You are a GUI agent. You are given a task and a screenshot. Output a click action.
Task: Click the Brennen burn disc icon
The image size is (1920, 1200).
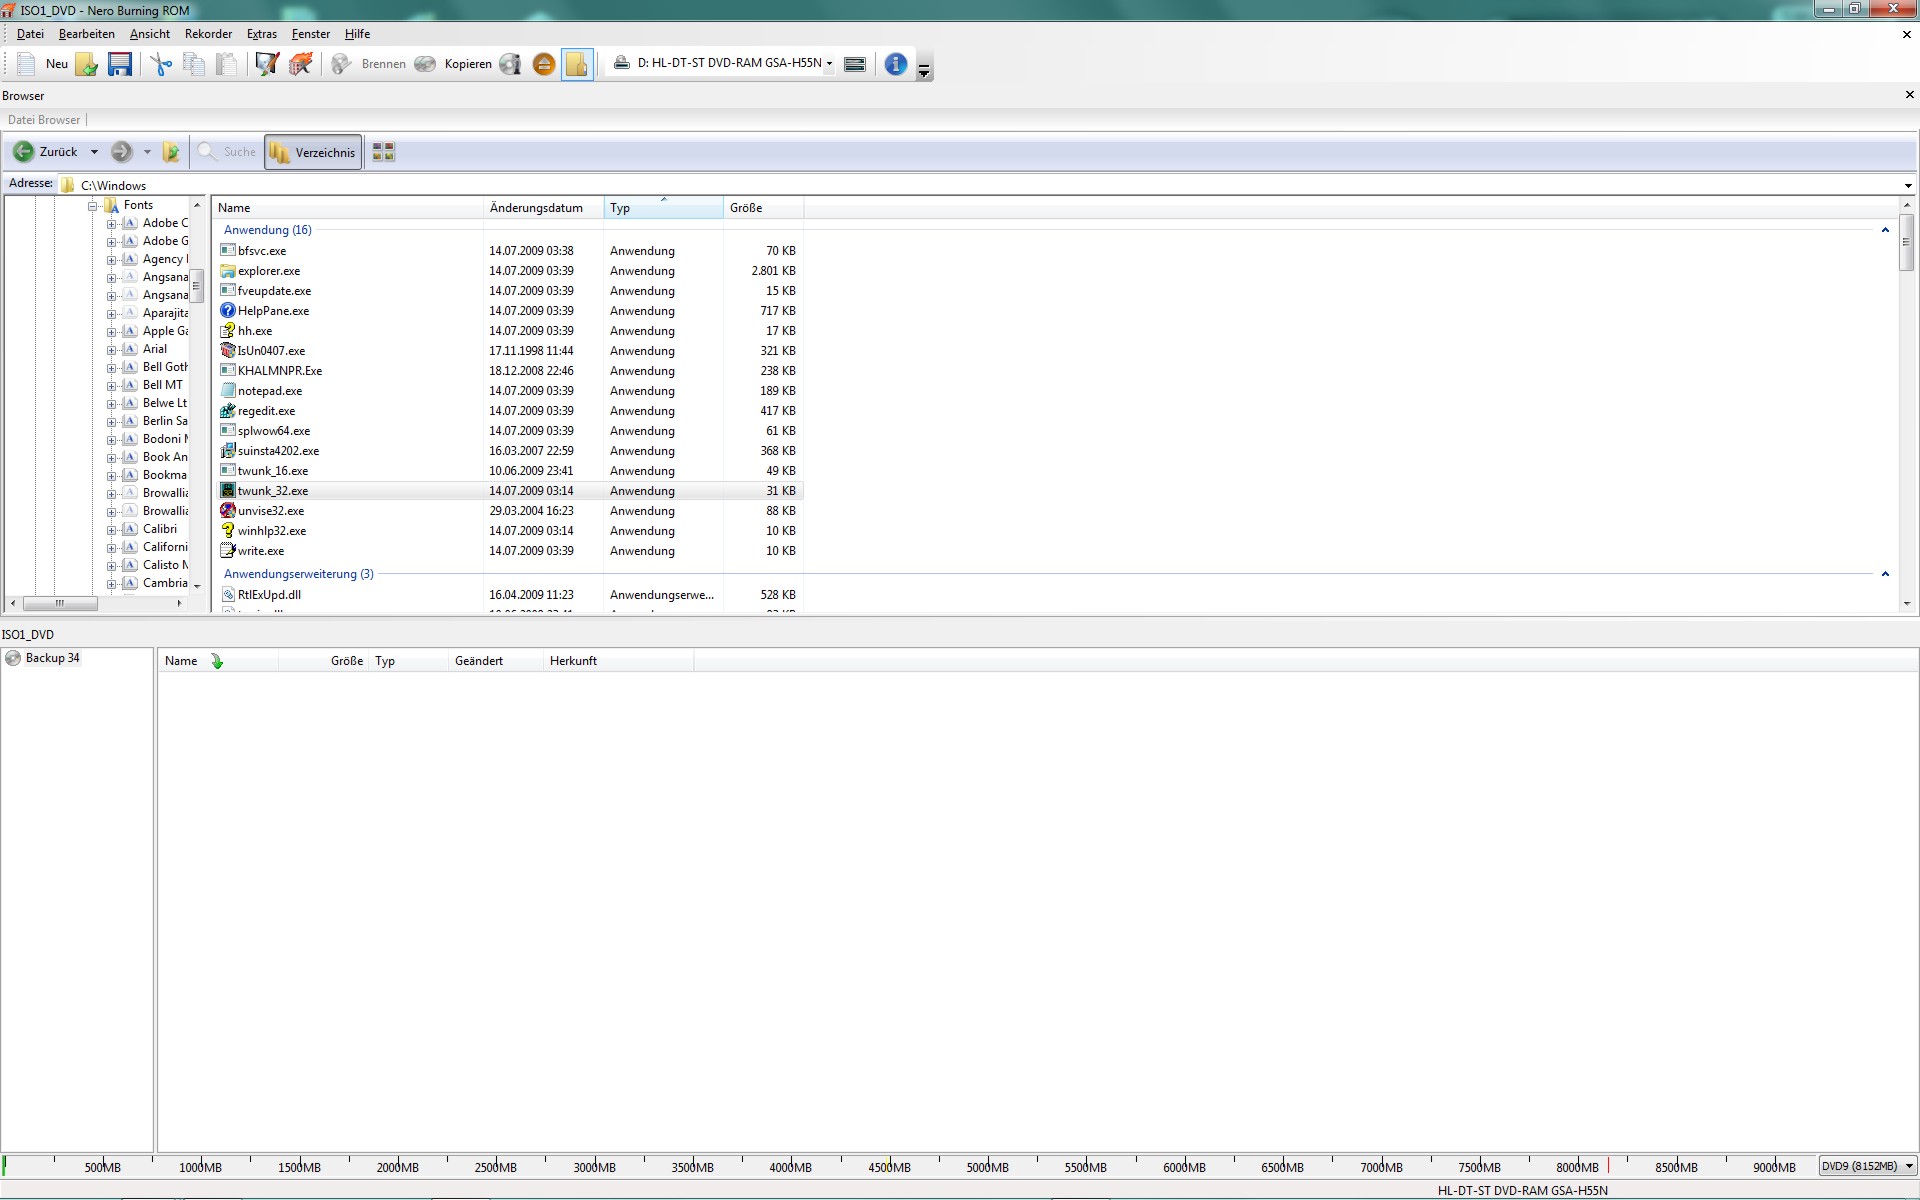click(342, 64)
